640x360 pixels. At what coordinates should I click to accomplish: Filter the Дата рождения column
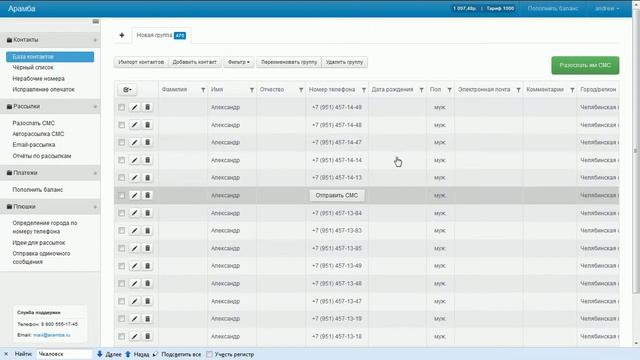click(x=421, y=90)
